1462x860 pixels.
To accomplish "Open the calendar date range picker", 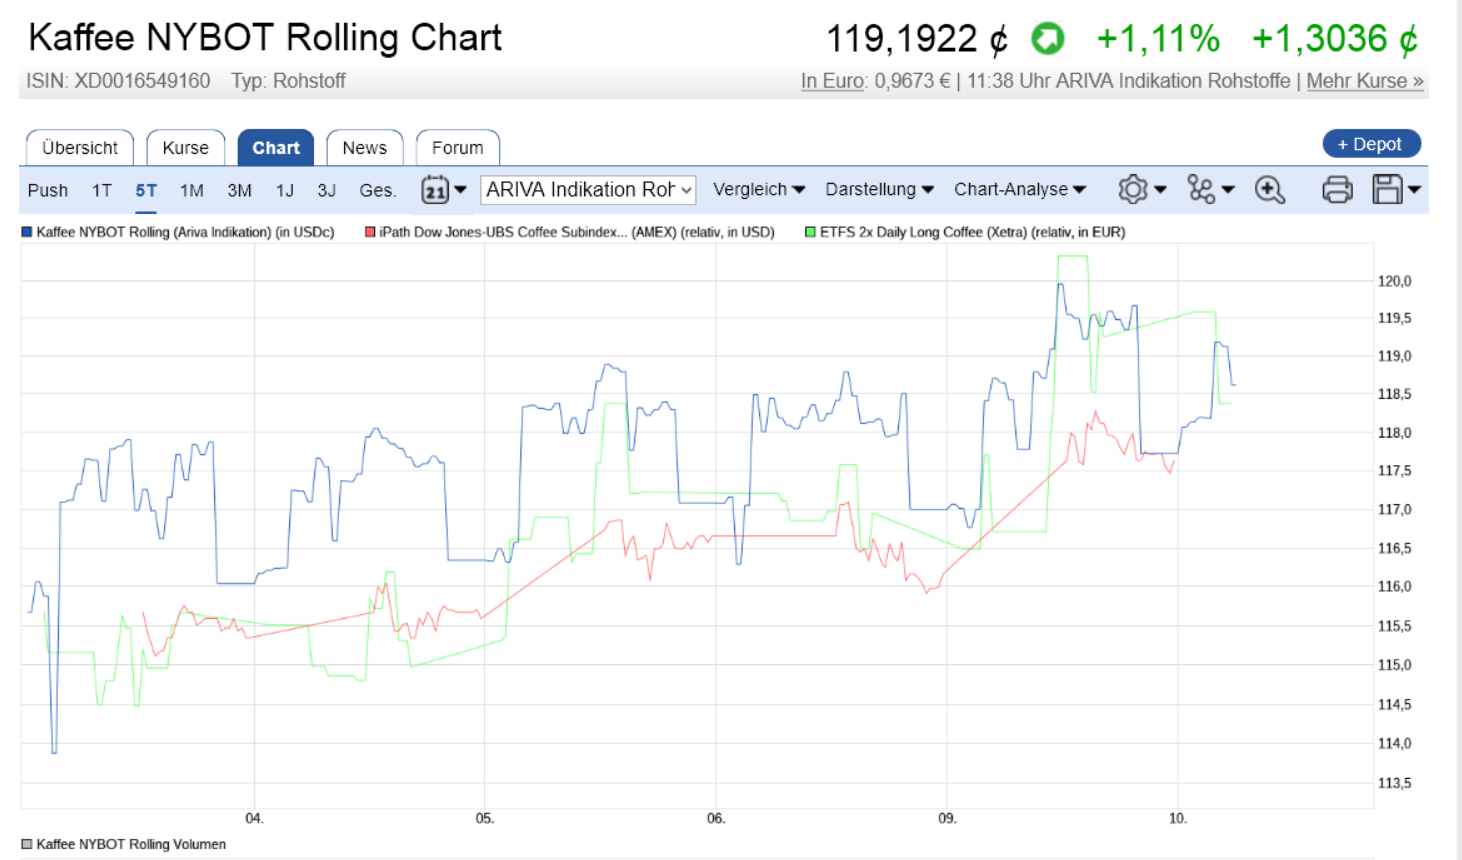I will coord(444,190).
